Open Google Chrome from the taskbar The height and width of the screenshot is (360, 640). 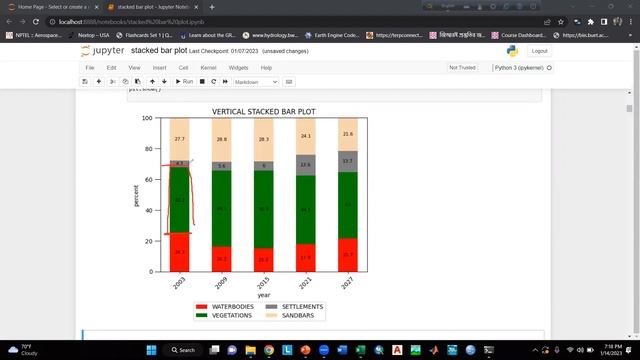(269, 350)
